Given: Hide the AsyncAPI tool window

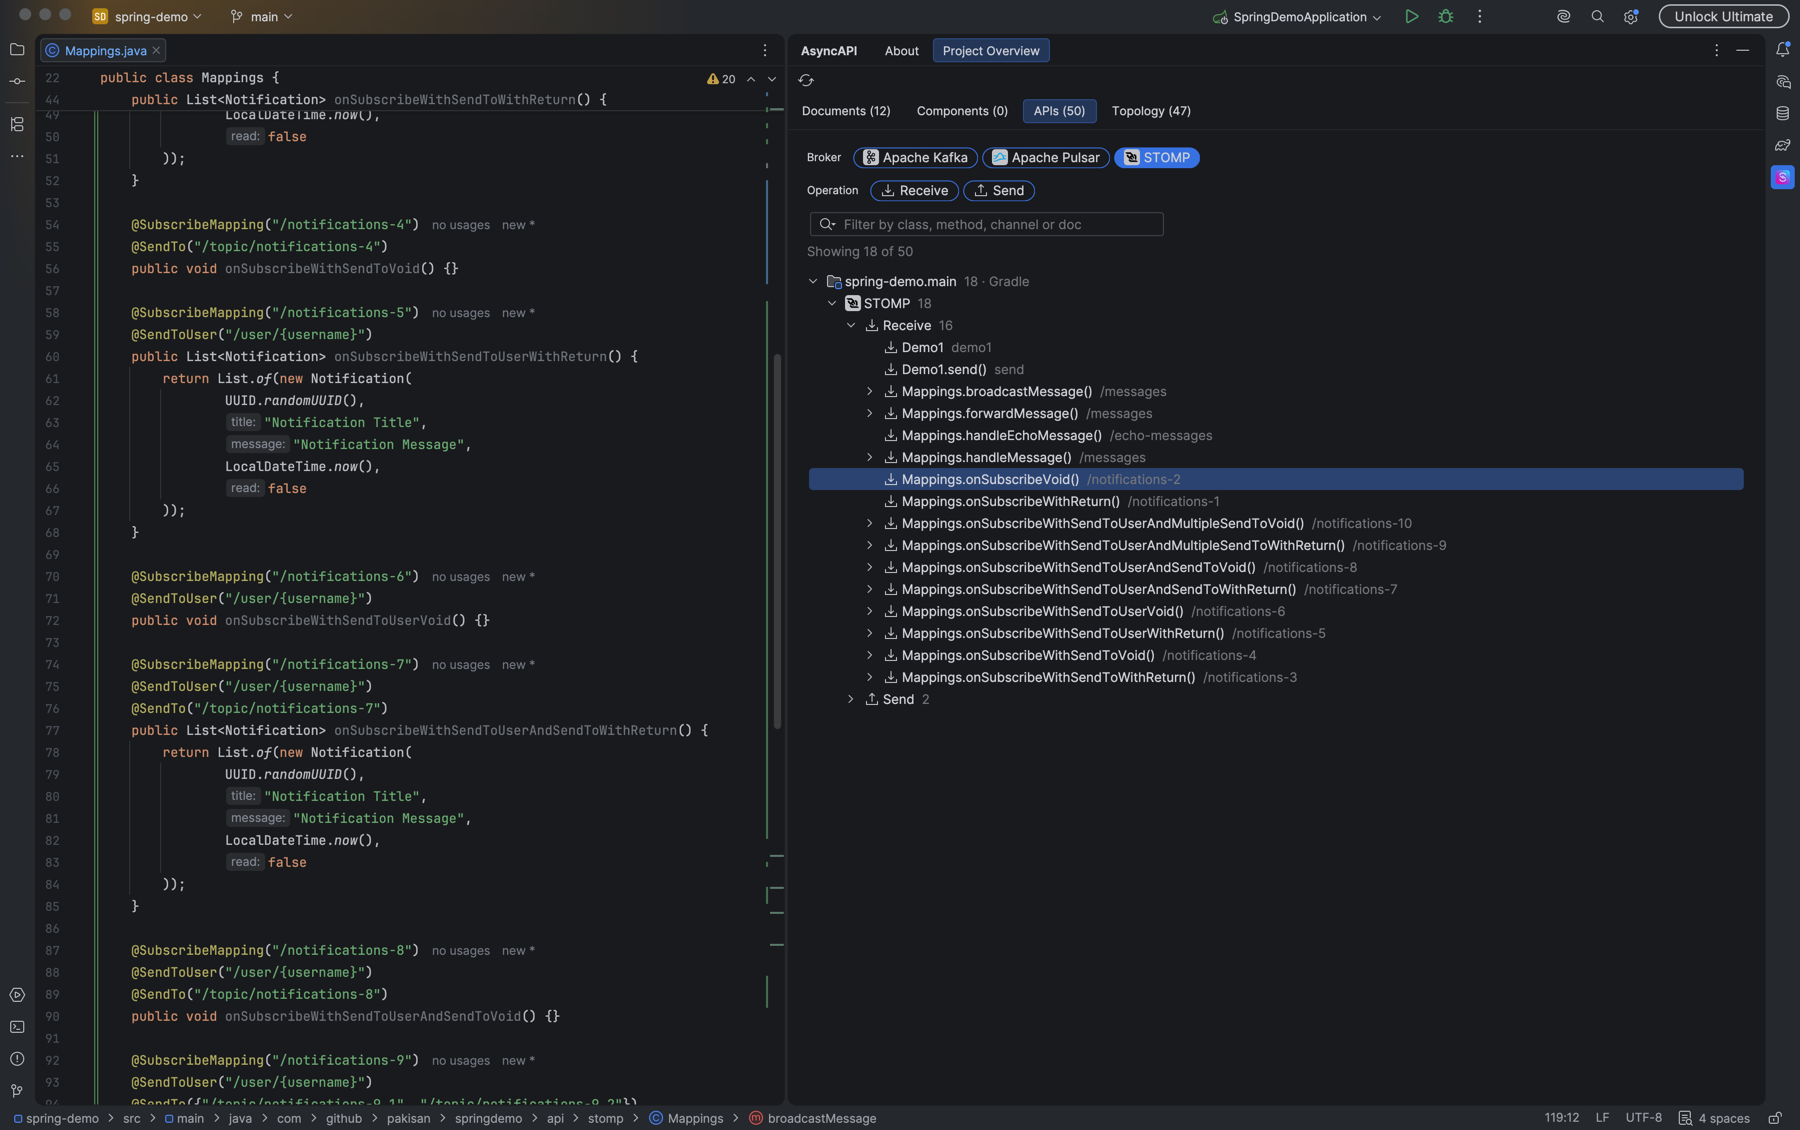Looking at the screenshot, I should point(1742,50).
